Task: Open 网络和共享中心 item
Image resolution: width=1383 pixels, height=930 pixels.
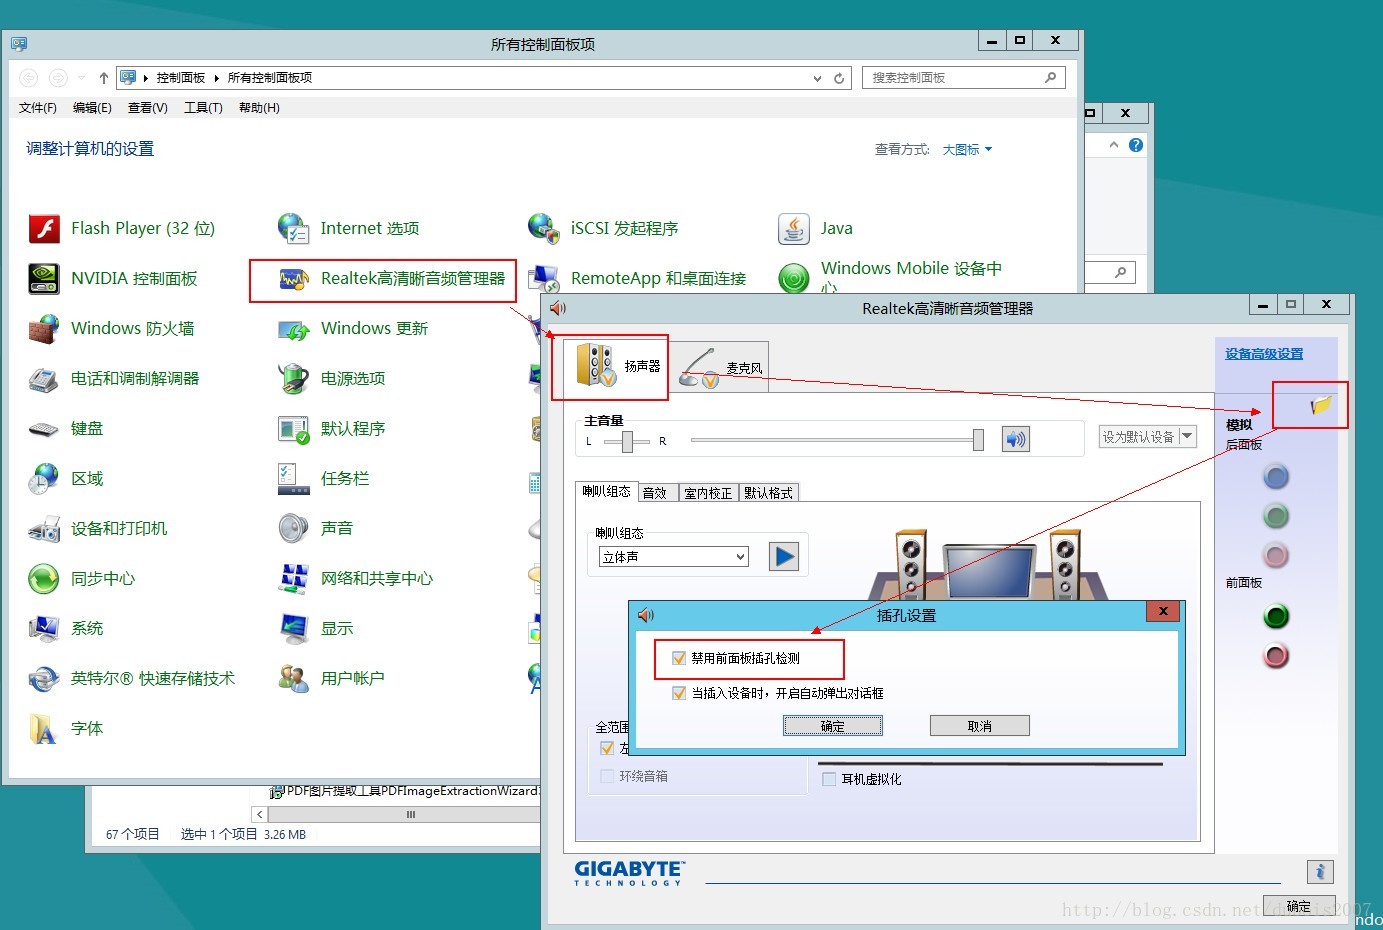Action: (x=356, y=578)
